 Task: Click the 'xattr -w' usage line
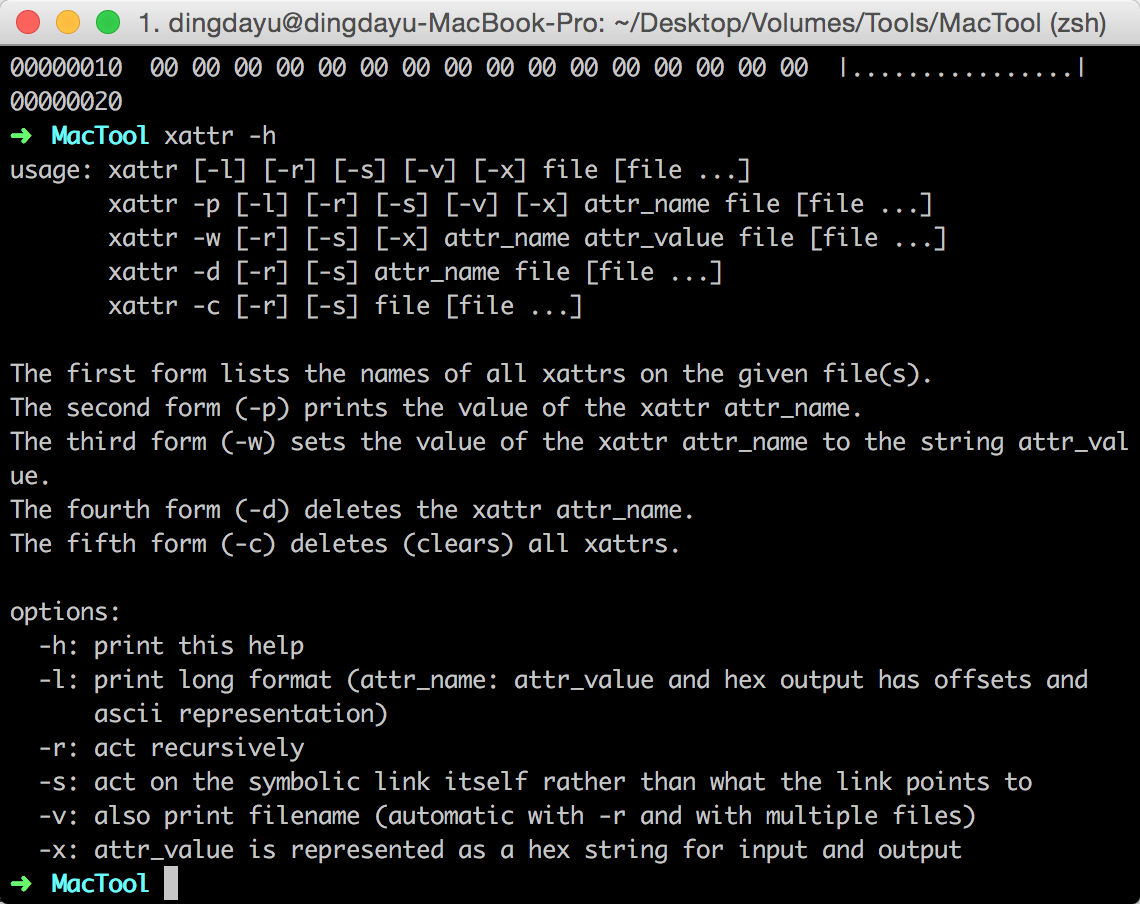527,239
